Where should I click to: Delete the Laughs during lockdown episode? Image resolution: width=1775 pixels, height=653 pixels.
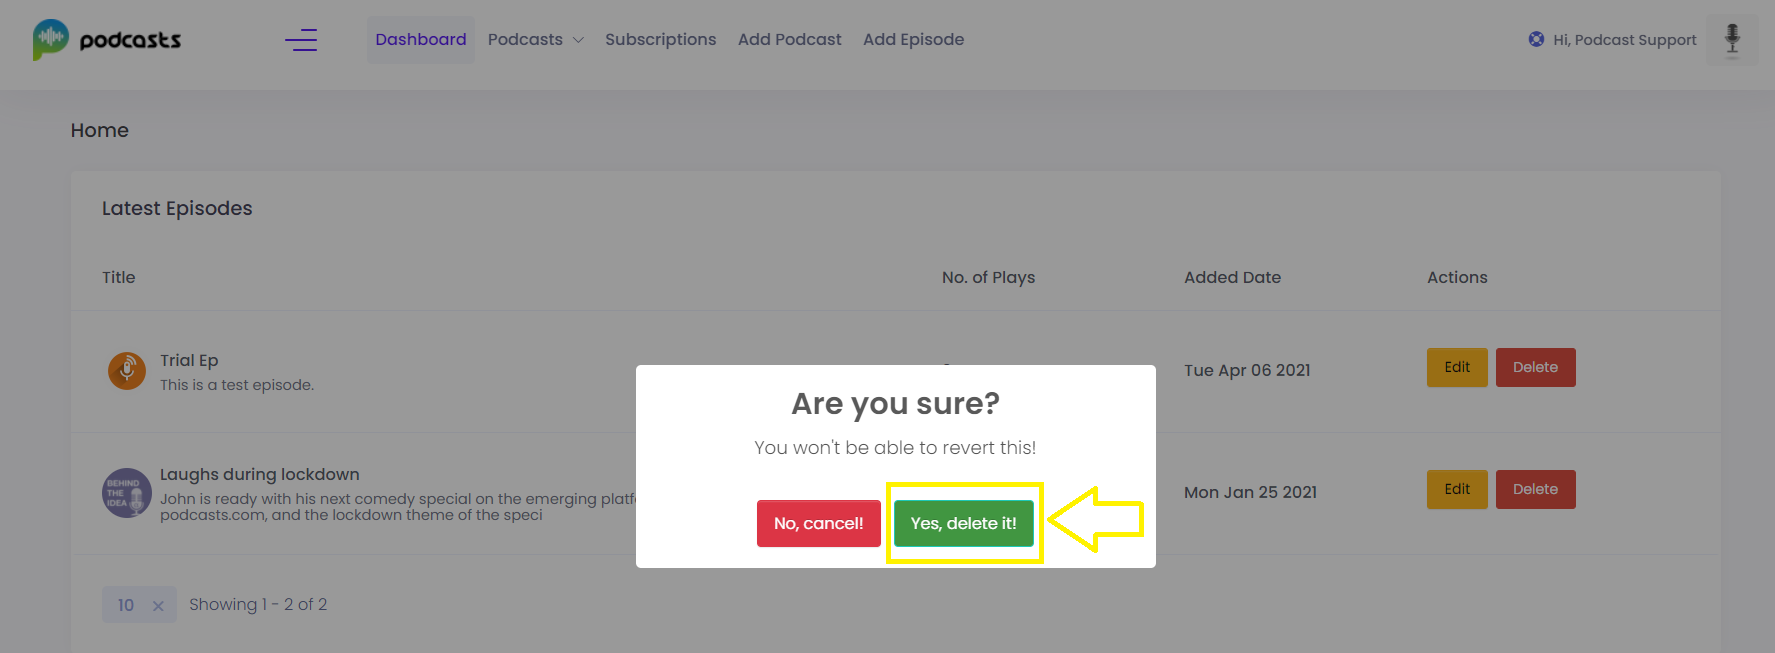pos(1535,489)
